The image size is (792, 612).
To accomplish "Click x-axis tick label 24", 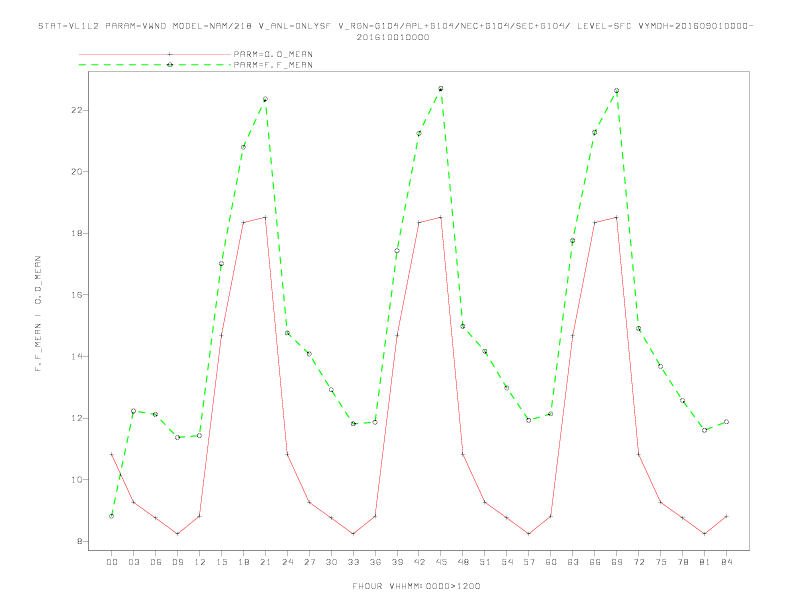I will click(287, 562).
